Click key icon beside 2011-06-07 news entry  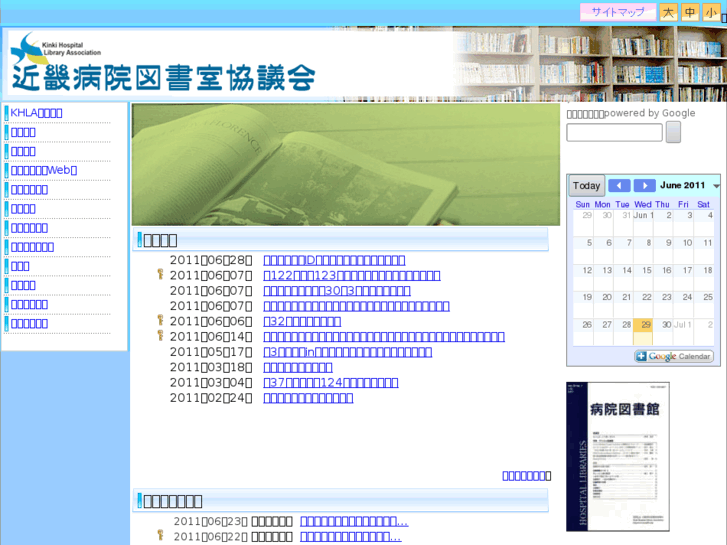pyautogui.click(x=160, y=274)
